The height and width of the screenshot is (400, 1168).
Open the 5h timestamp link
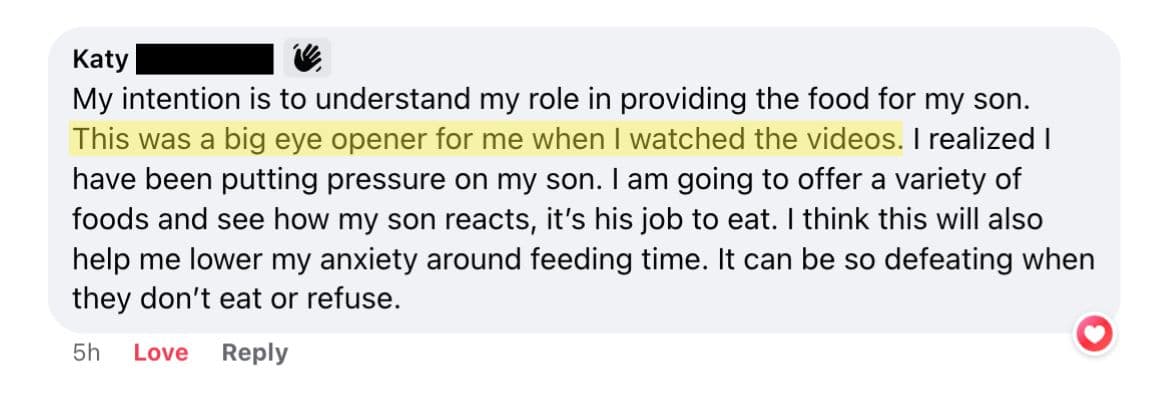tap(86, 352)
